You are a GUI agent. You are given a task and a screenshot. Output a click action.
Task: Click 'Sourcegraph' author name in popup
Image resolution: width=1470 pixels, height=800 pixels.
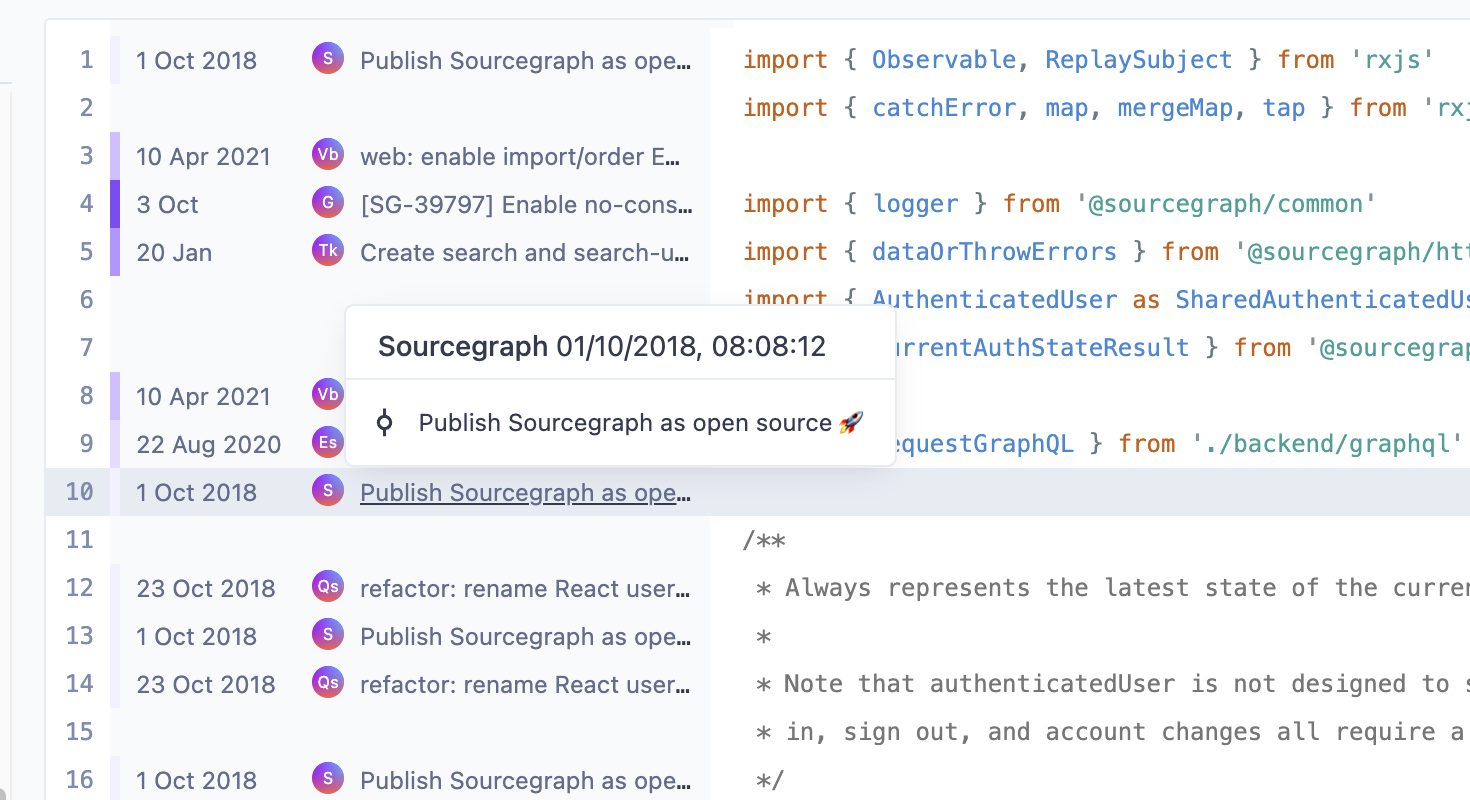(x=463, y=347)
